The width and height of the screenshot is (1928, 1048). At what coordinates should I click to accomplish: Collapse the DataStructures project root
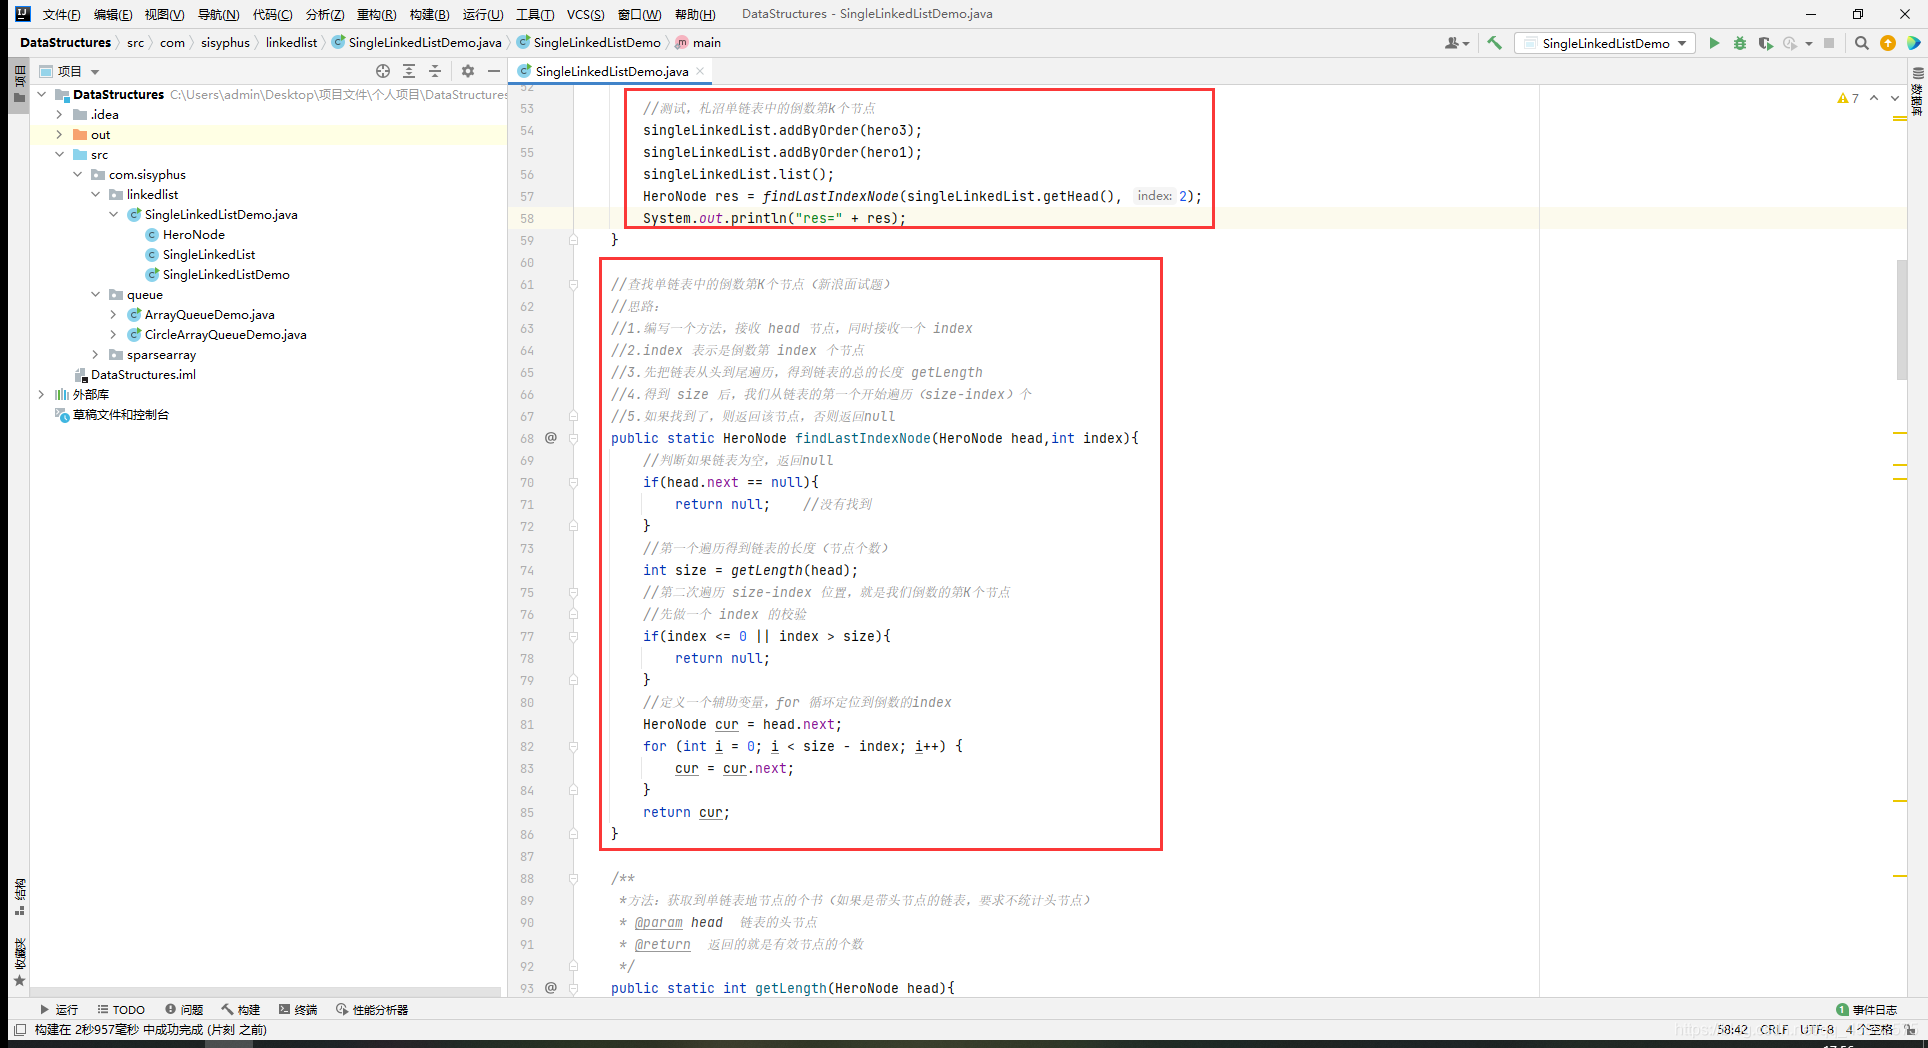pos(42,95)
